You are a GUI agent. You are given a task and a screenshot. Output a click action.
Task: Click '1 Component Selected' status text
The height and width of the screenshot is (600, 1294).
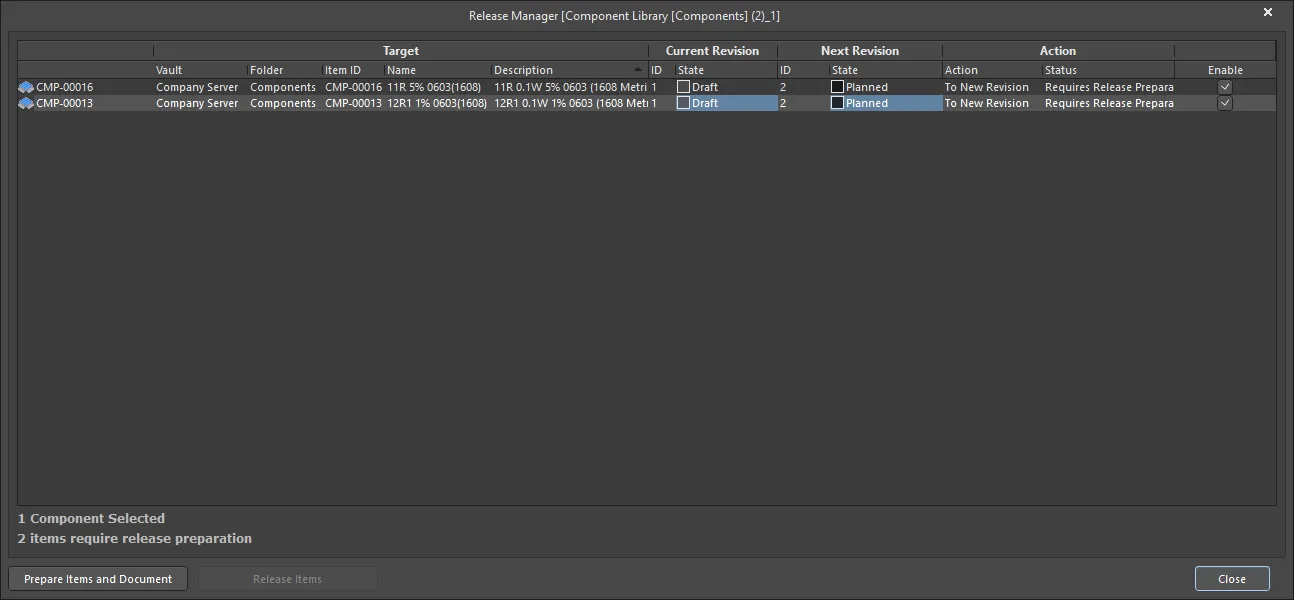[91, 518]
